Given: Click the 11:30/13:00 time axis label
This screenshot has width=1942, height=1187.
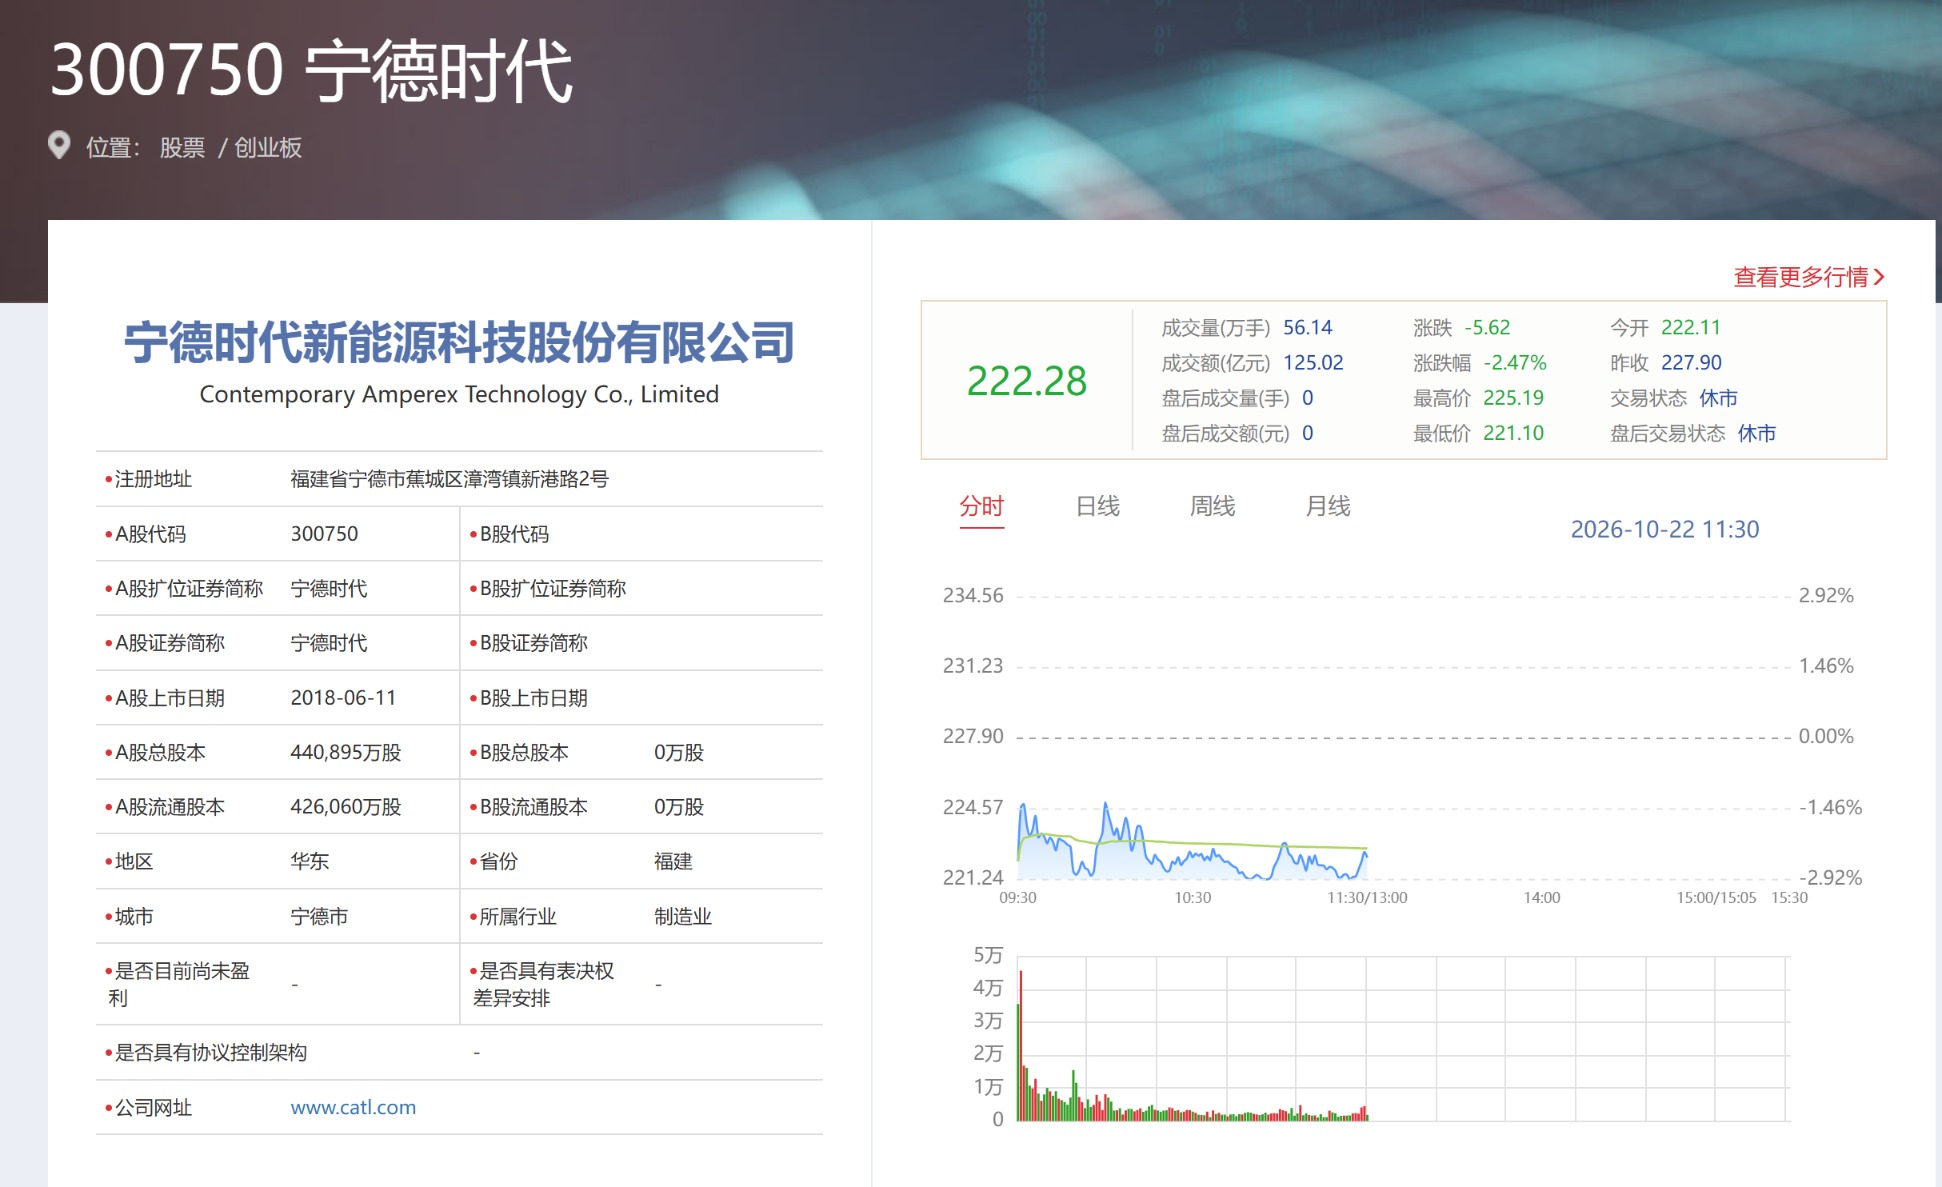Looking at the screenshot, I should (x=1367, y=898).
